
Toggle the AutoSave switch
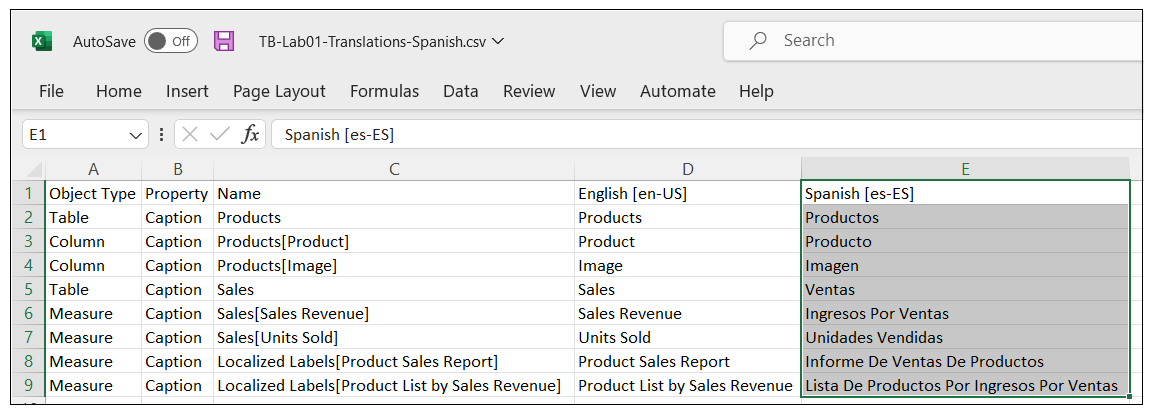(170, 42)
